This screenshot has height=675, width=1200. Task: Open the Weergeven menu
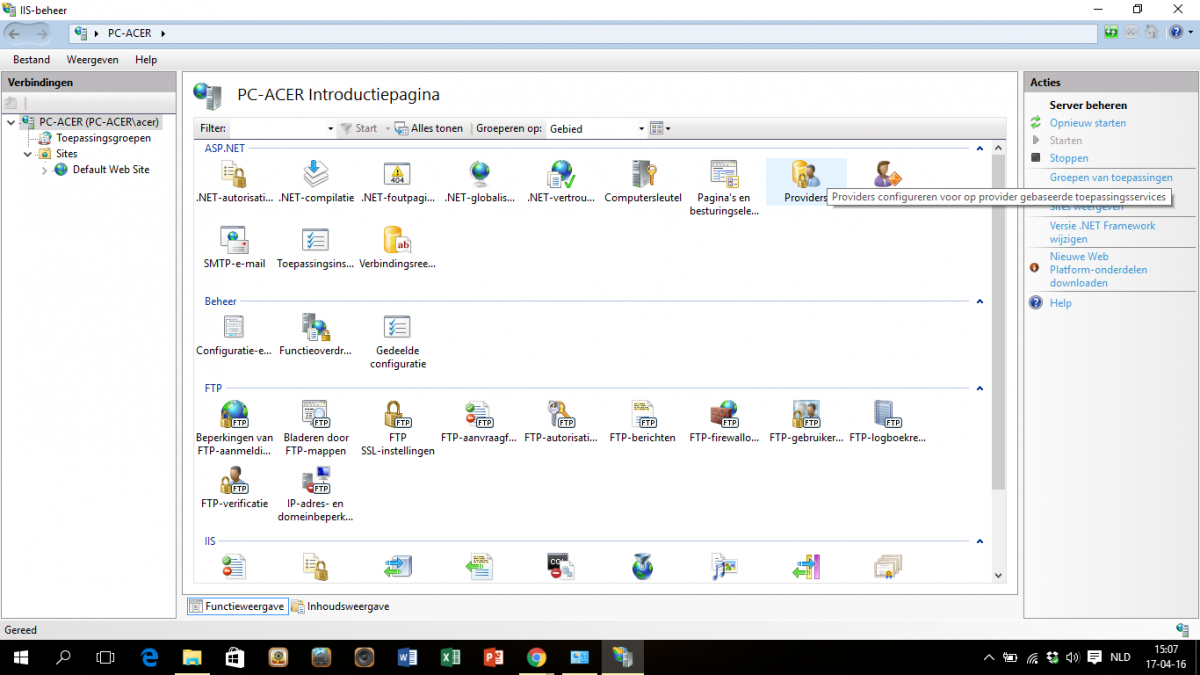pos(92,60)
